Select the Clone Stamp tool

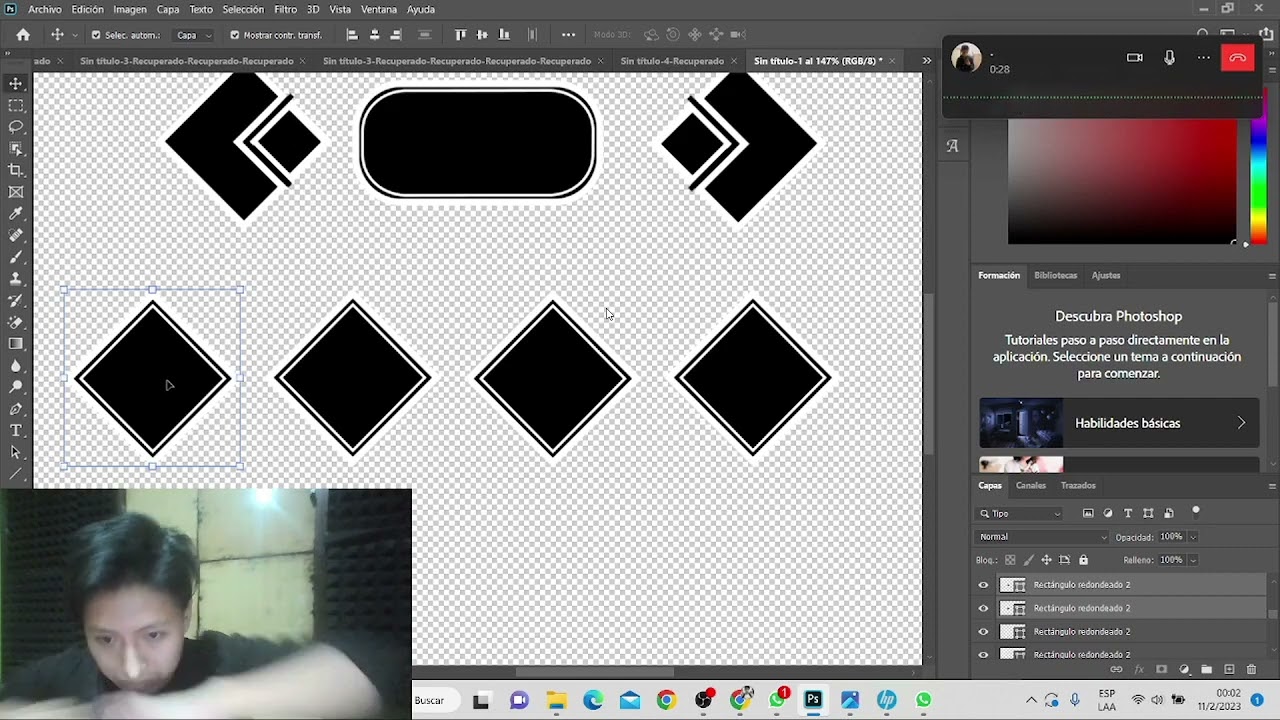coord(16,279)
